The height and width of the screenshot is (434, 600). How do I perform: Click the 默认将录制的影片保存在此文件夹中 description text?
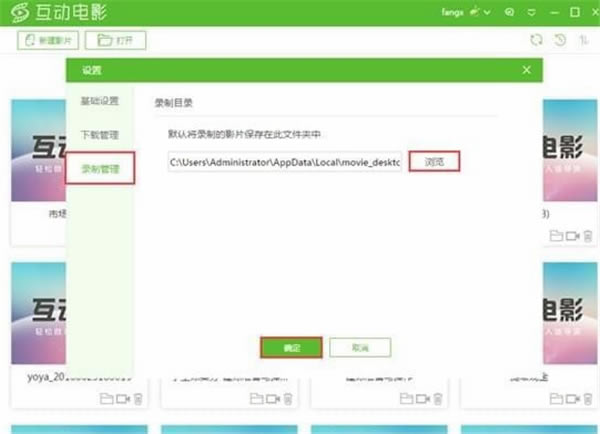point(244,134)
